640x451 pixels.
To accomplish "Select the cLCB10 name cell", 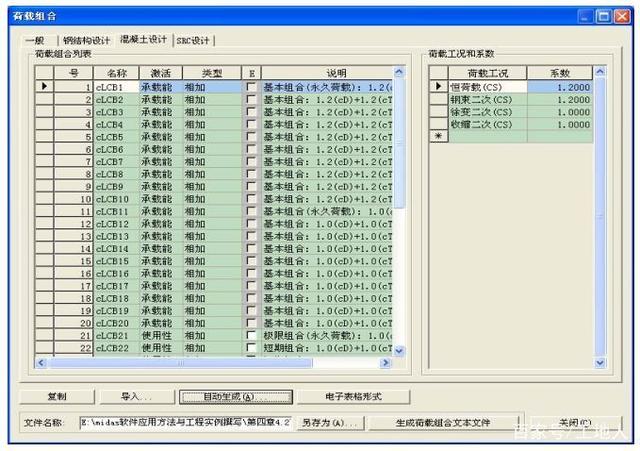I will point(116,199).
